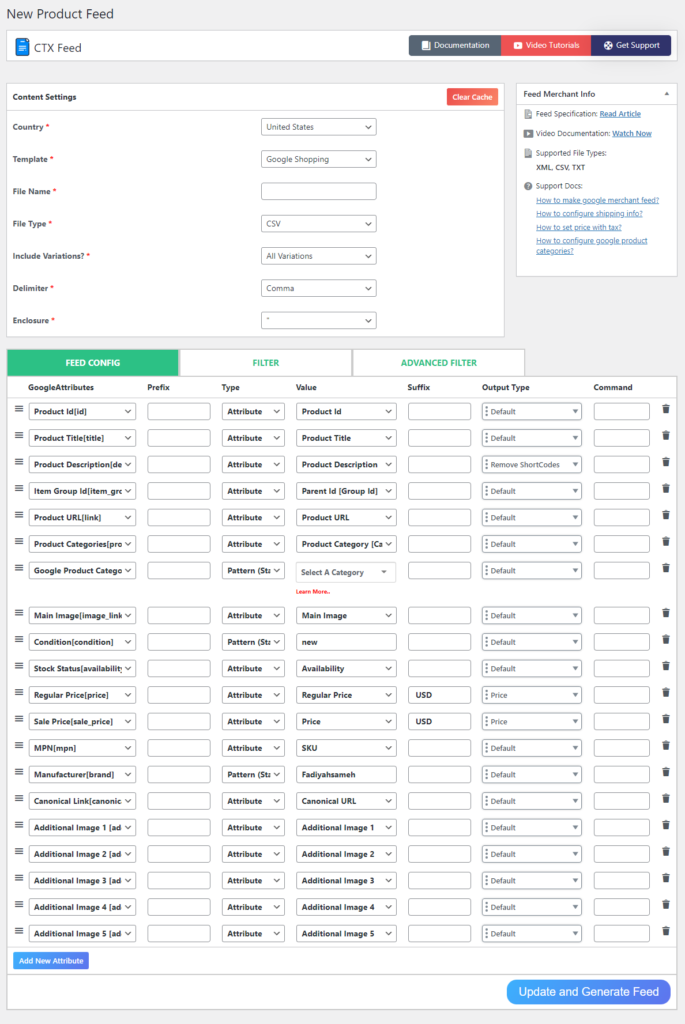
Task: Click the Command field in Product Title row
Action: coord(622,438)
